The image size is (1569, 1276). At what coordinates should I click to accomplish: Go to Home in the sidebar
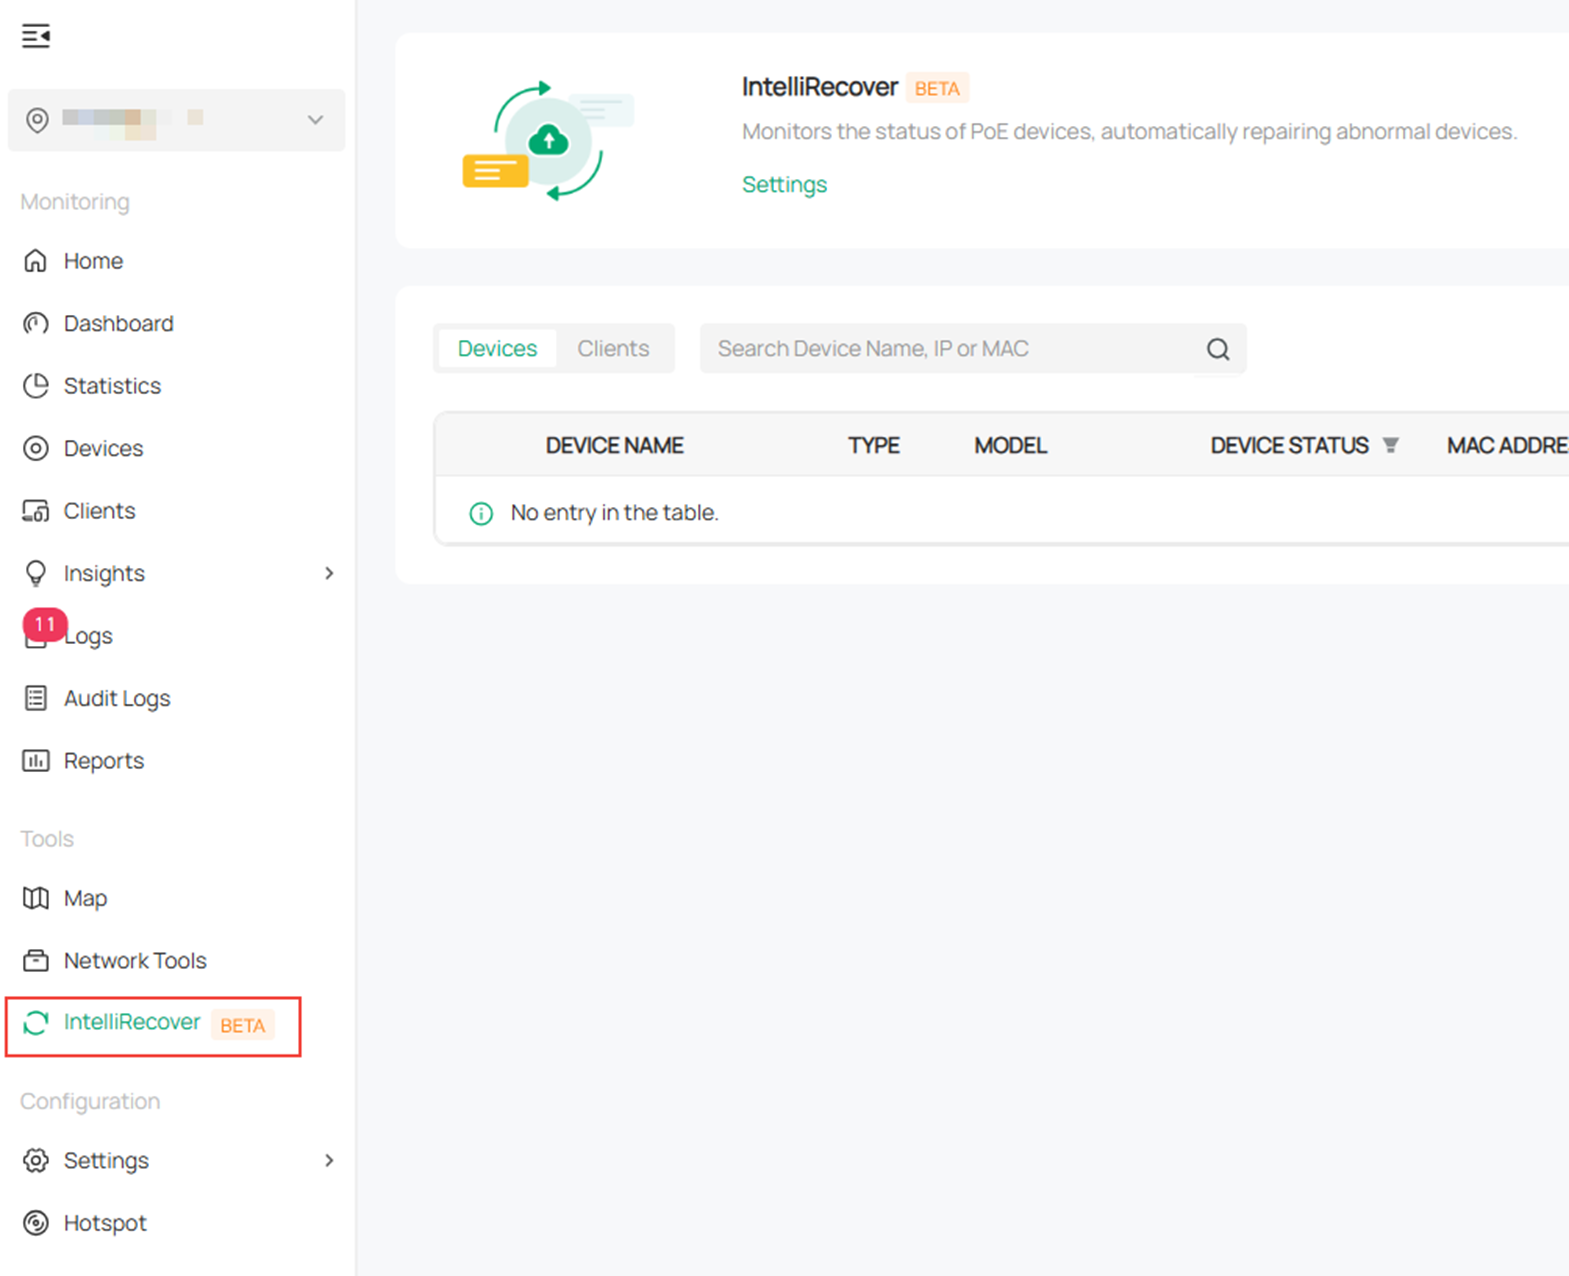pos(94,261)
